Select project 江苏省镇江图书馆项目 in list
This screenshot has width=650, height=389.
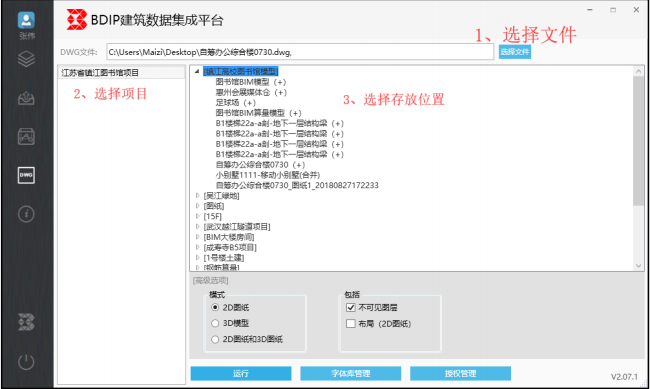[x=121, y=73]
